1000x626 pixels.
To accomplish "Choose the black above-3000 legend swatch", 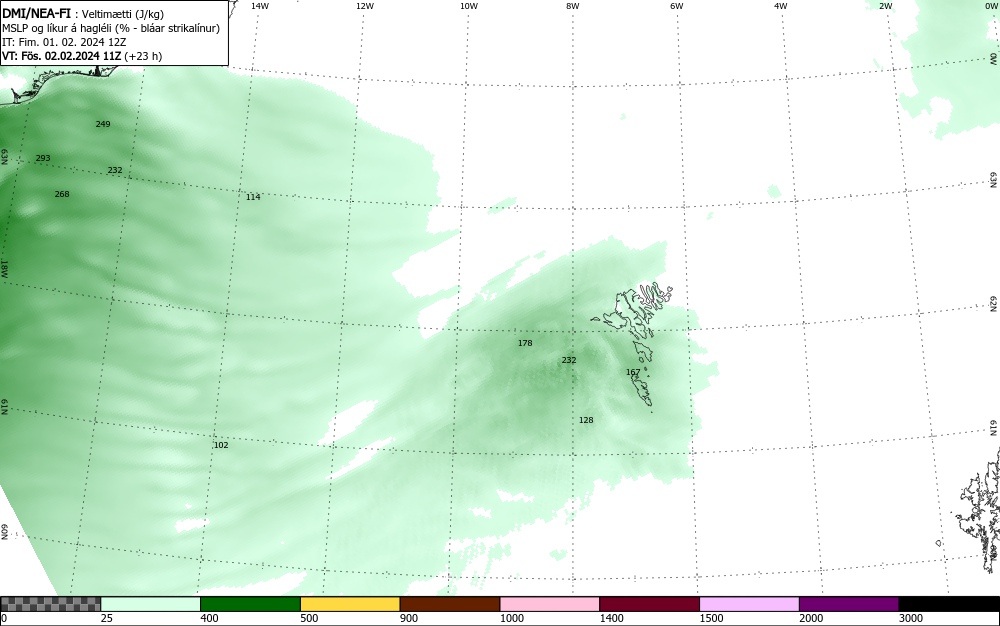I will tap(949, 604).
